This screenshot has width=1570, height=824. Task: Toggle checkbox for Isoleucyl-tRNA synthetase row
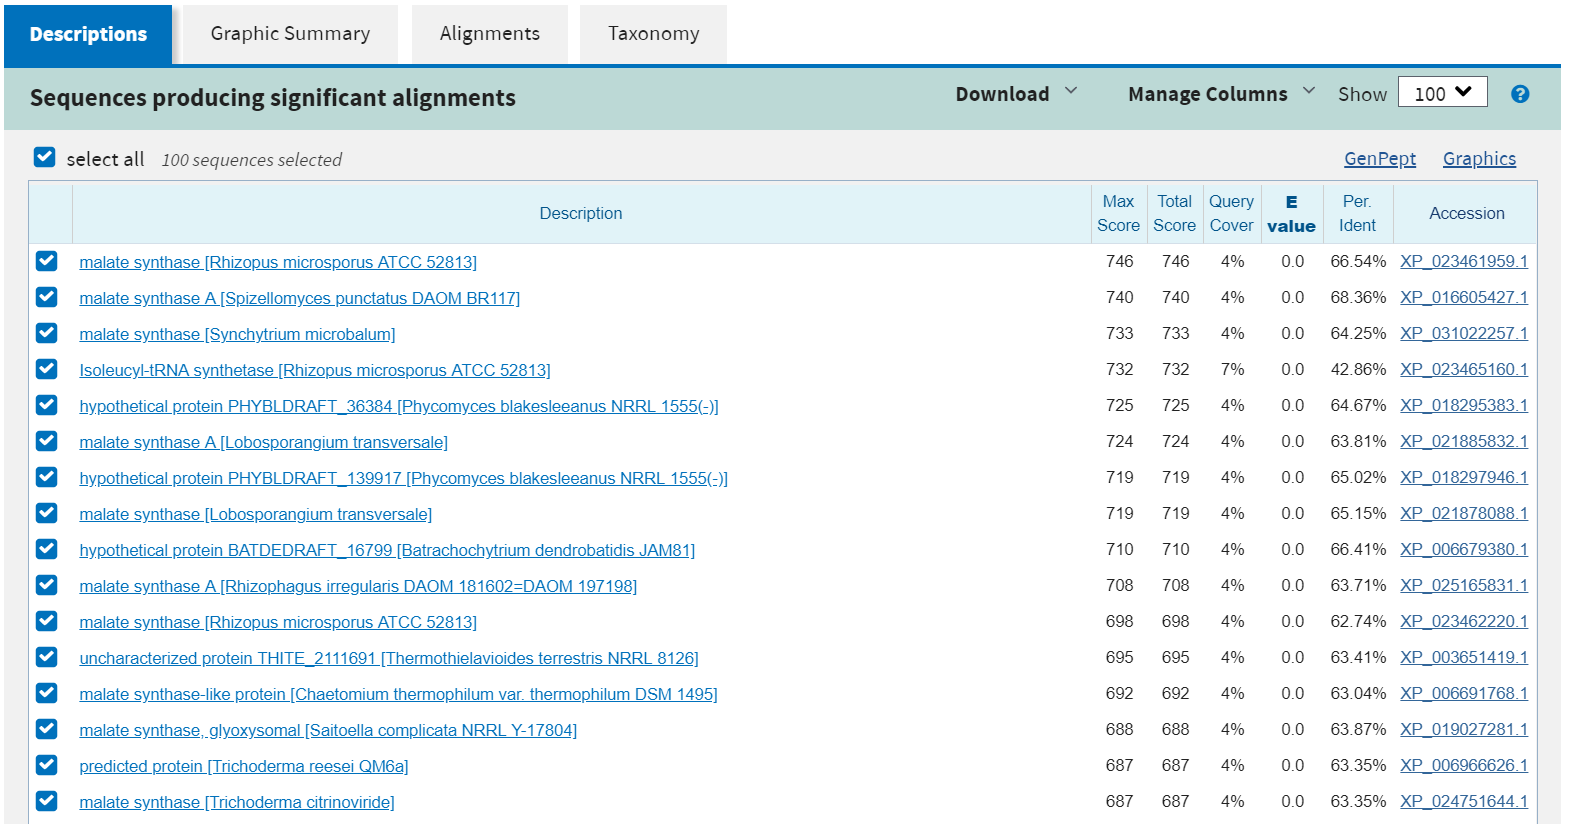coord(46,369)
